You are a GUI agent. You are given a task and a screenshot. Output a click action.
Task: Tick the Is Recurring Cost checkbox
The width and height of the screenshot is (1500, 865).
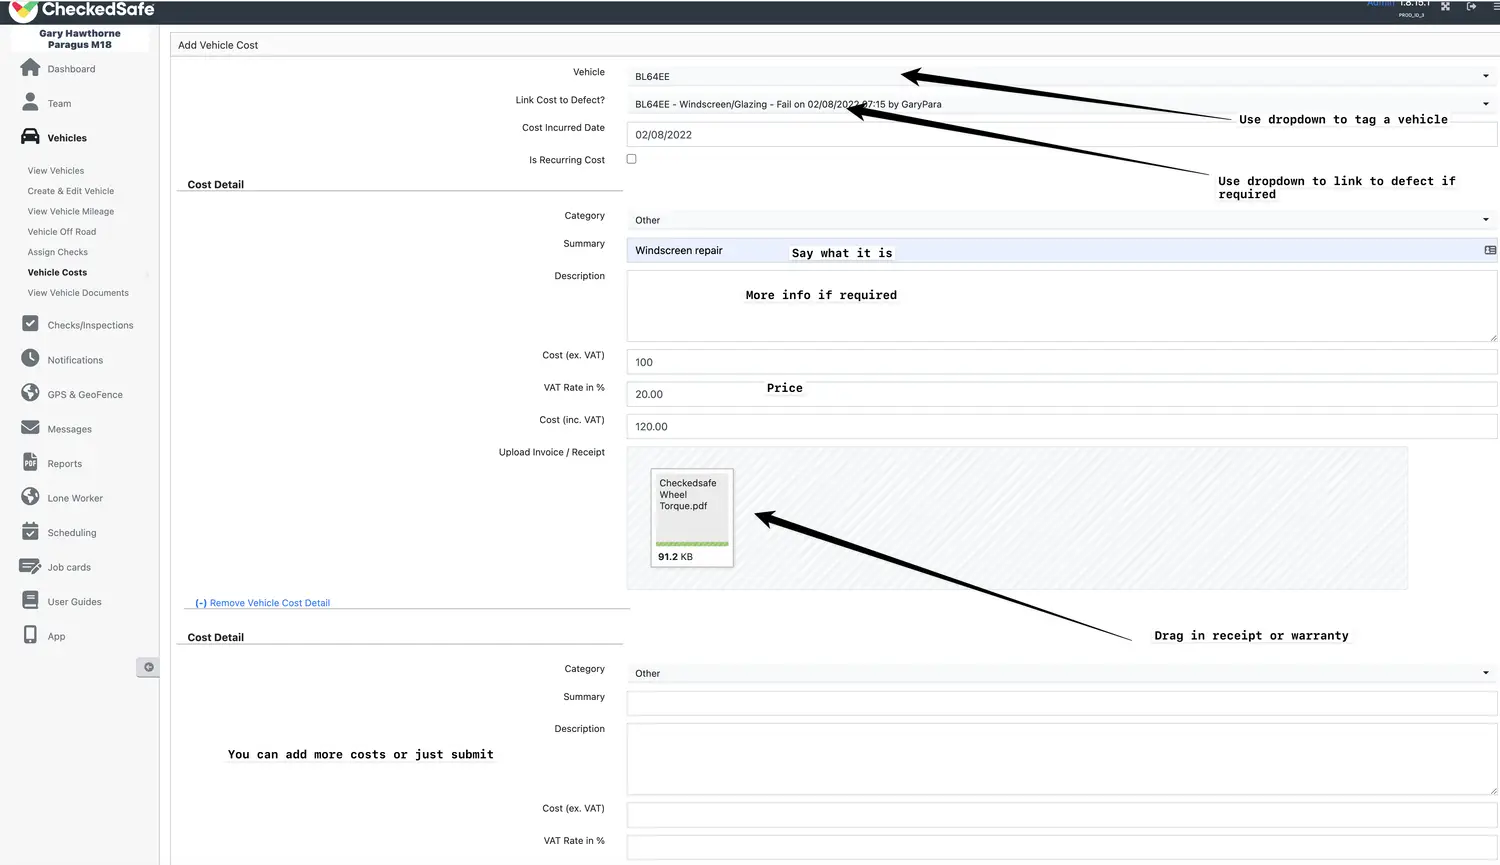631,159
